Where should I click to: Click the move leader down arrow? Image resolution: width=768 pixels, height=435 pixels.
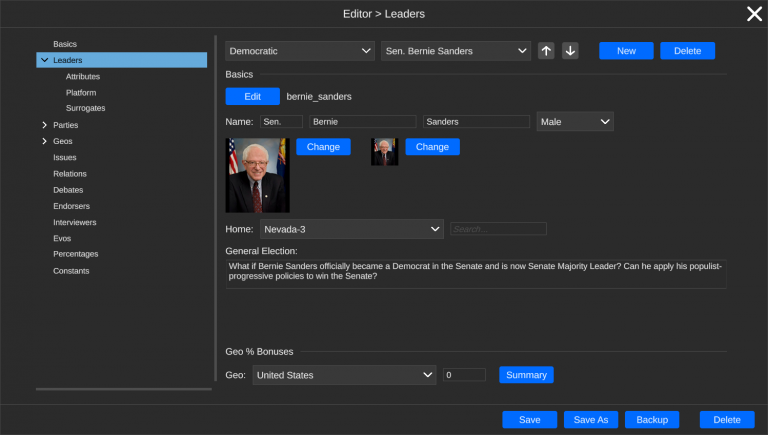tap(570, 51)
